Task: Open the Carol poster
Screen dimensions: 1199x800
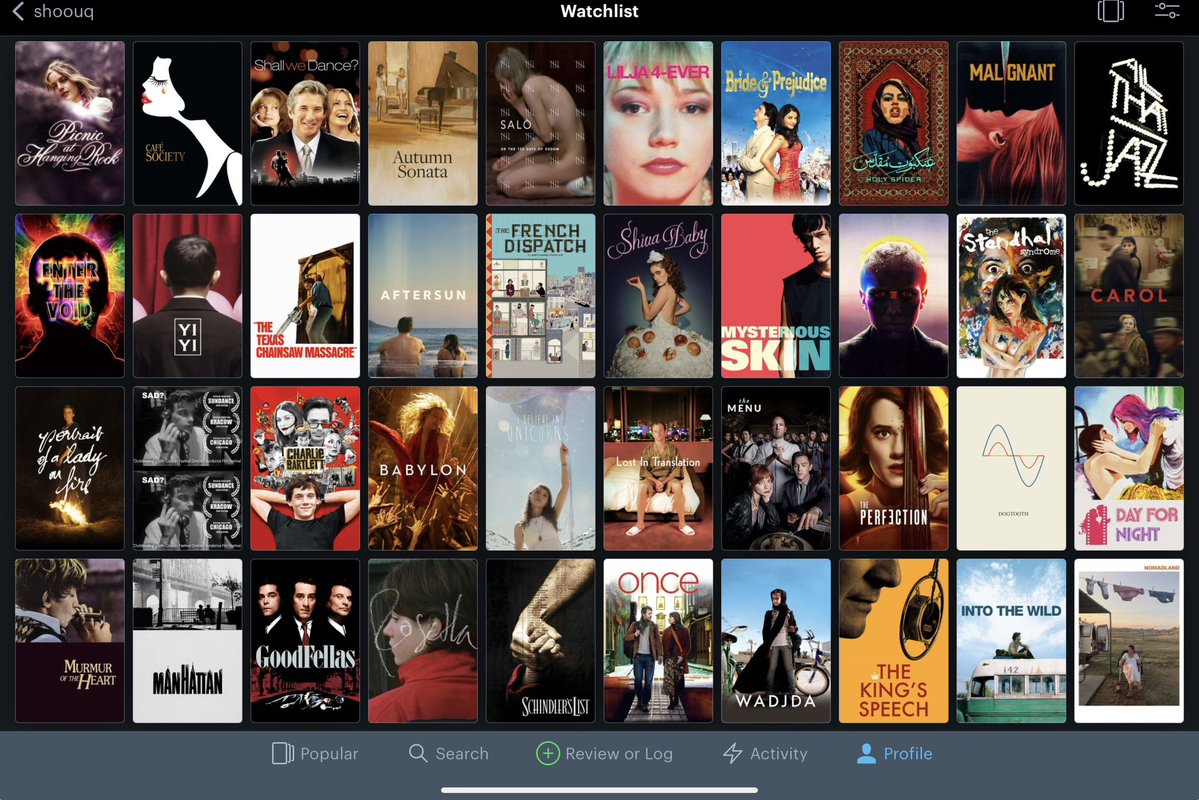Action: click(x=1129, y=296)
